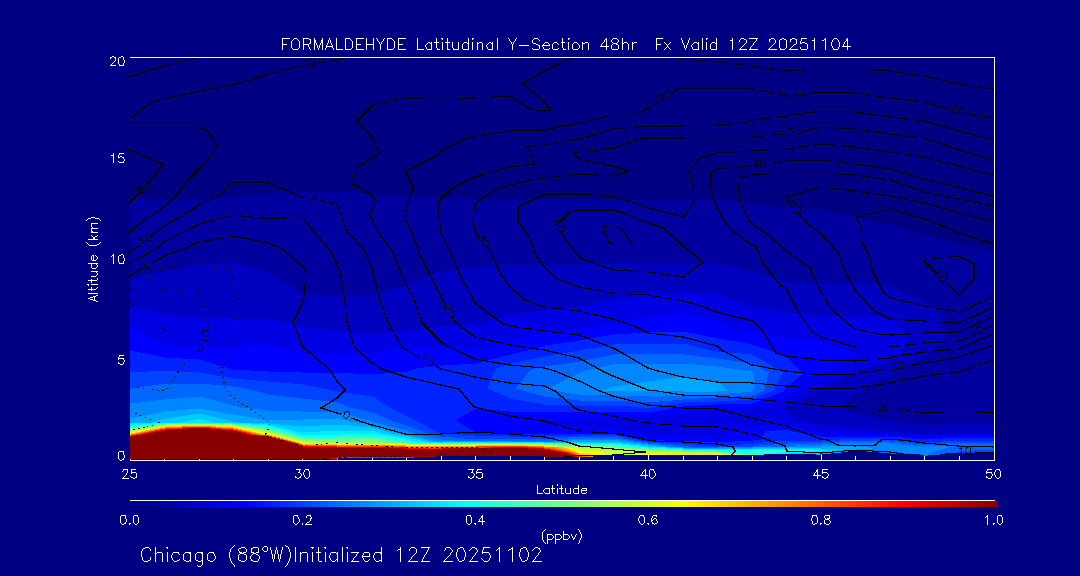Click altitude axis tick label 15
Image resolution: width=1080 pixels, height=576 pixels.
(116, 158)
